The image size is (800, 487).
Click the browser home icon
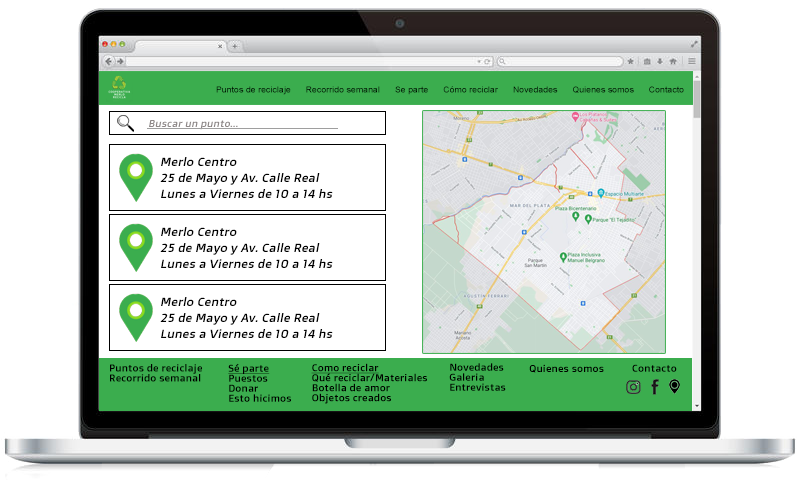[673, 61]
